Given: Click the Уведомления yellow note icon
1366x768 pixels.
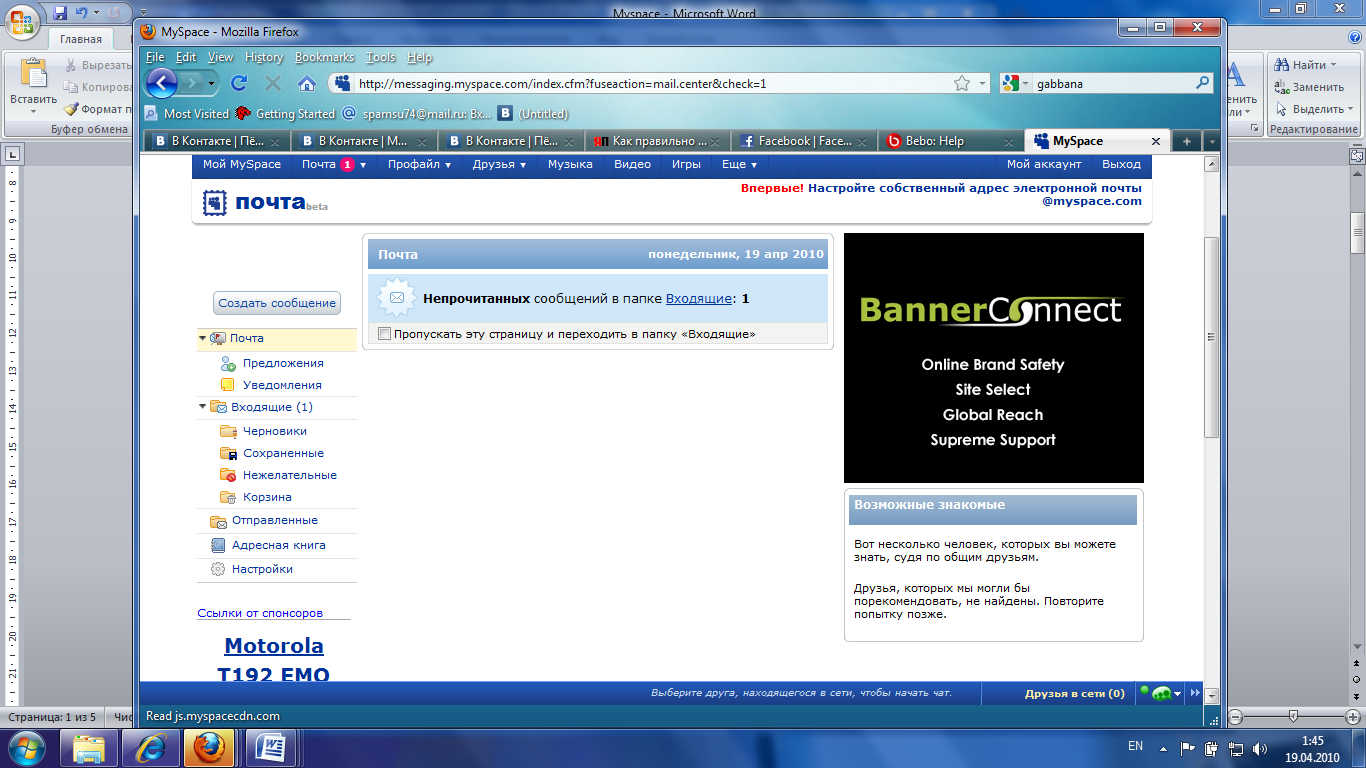Looking at the screenshot, I should pyautogui.click(x=228, y=385).
